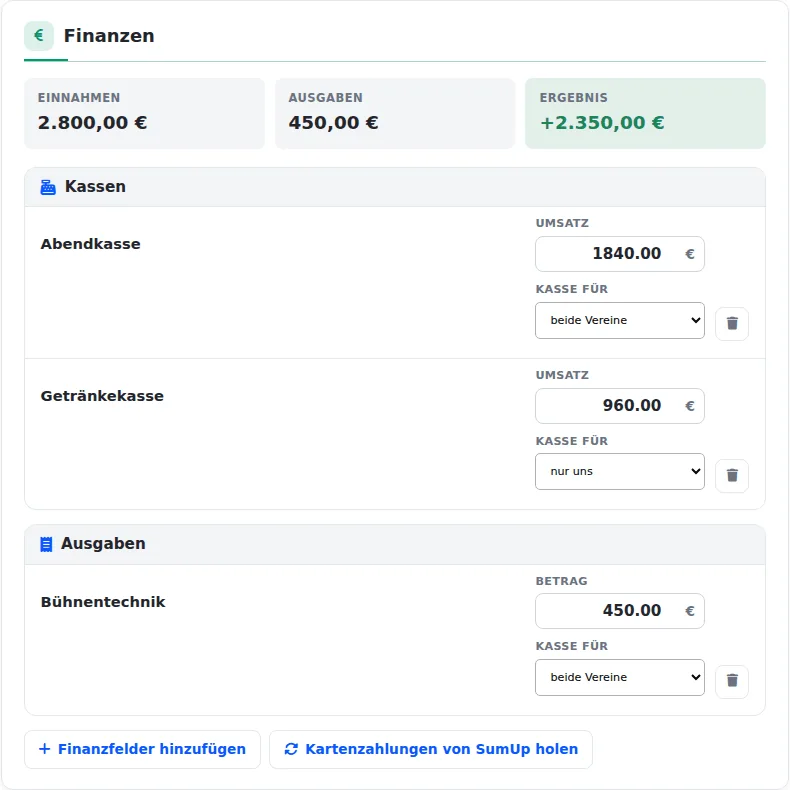
Task: Click the ERGEBNIS card label
Action: 573,97
